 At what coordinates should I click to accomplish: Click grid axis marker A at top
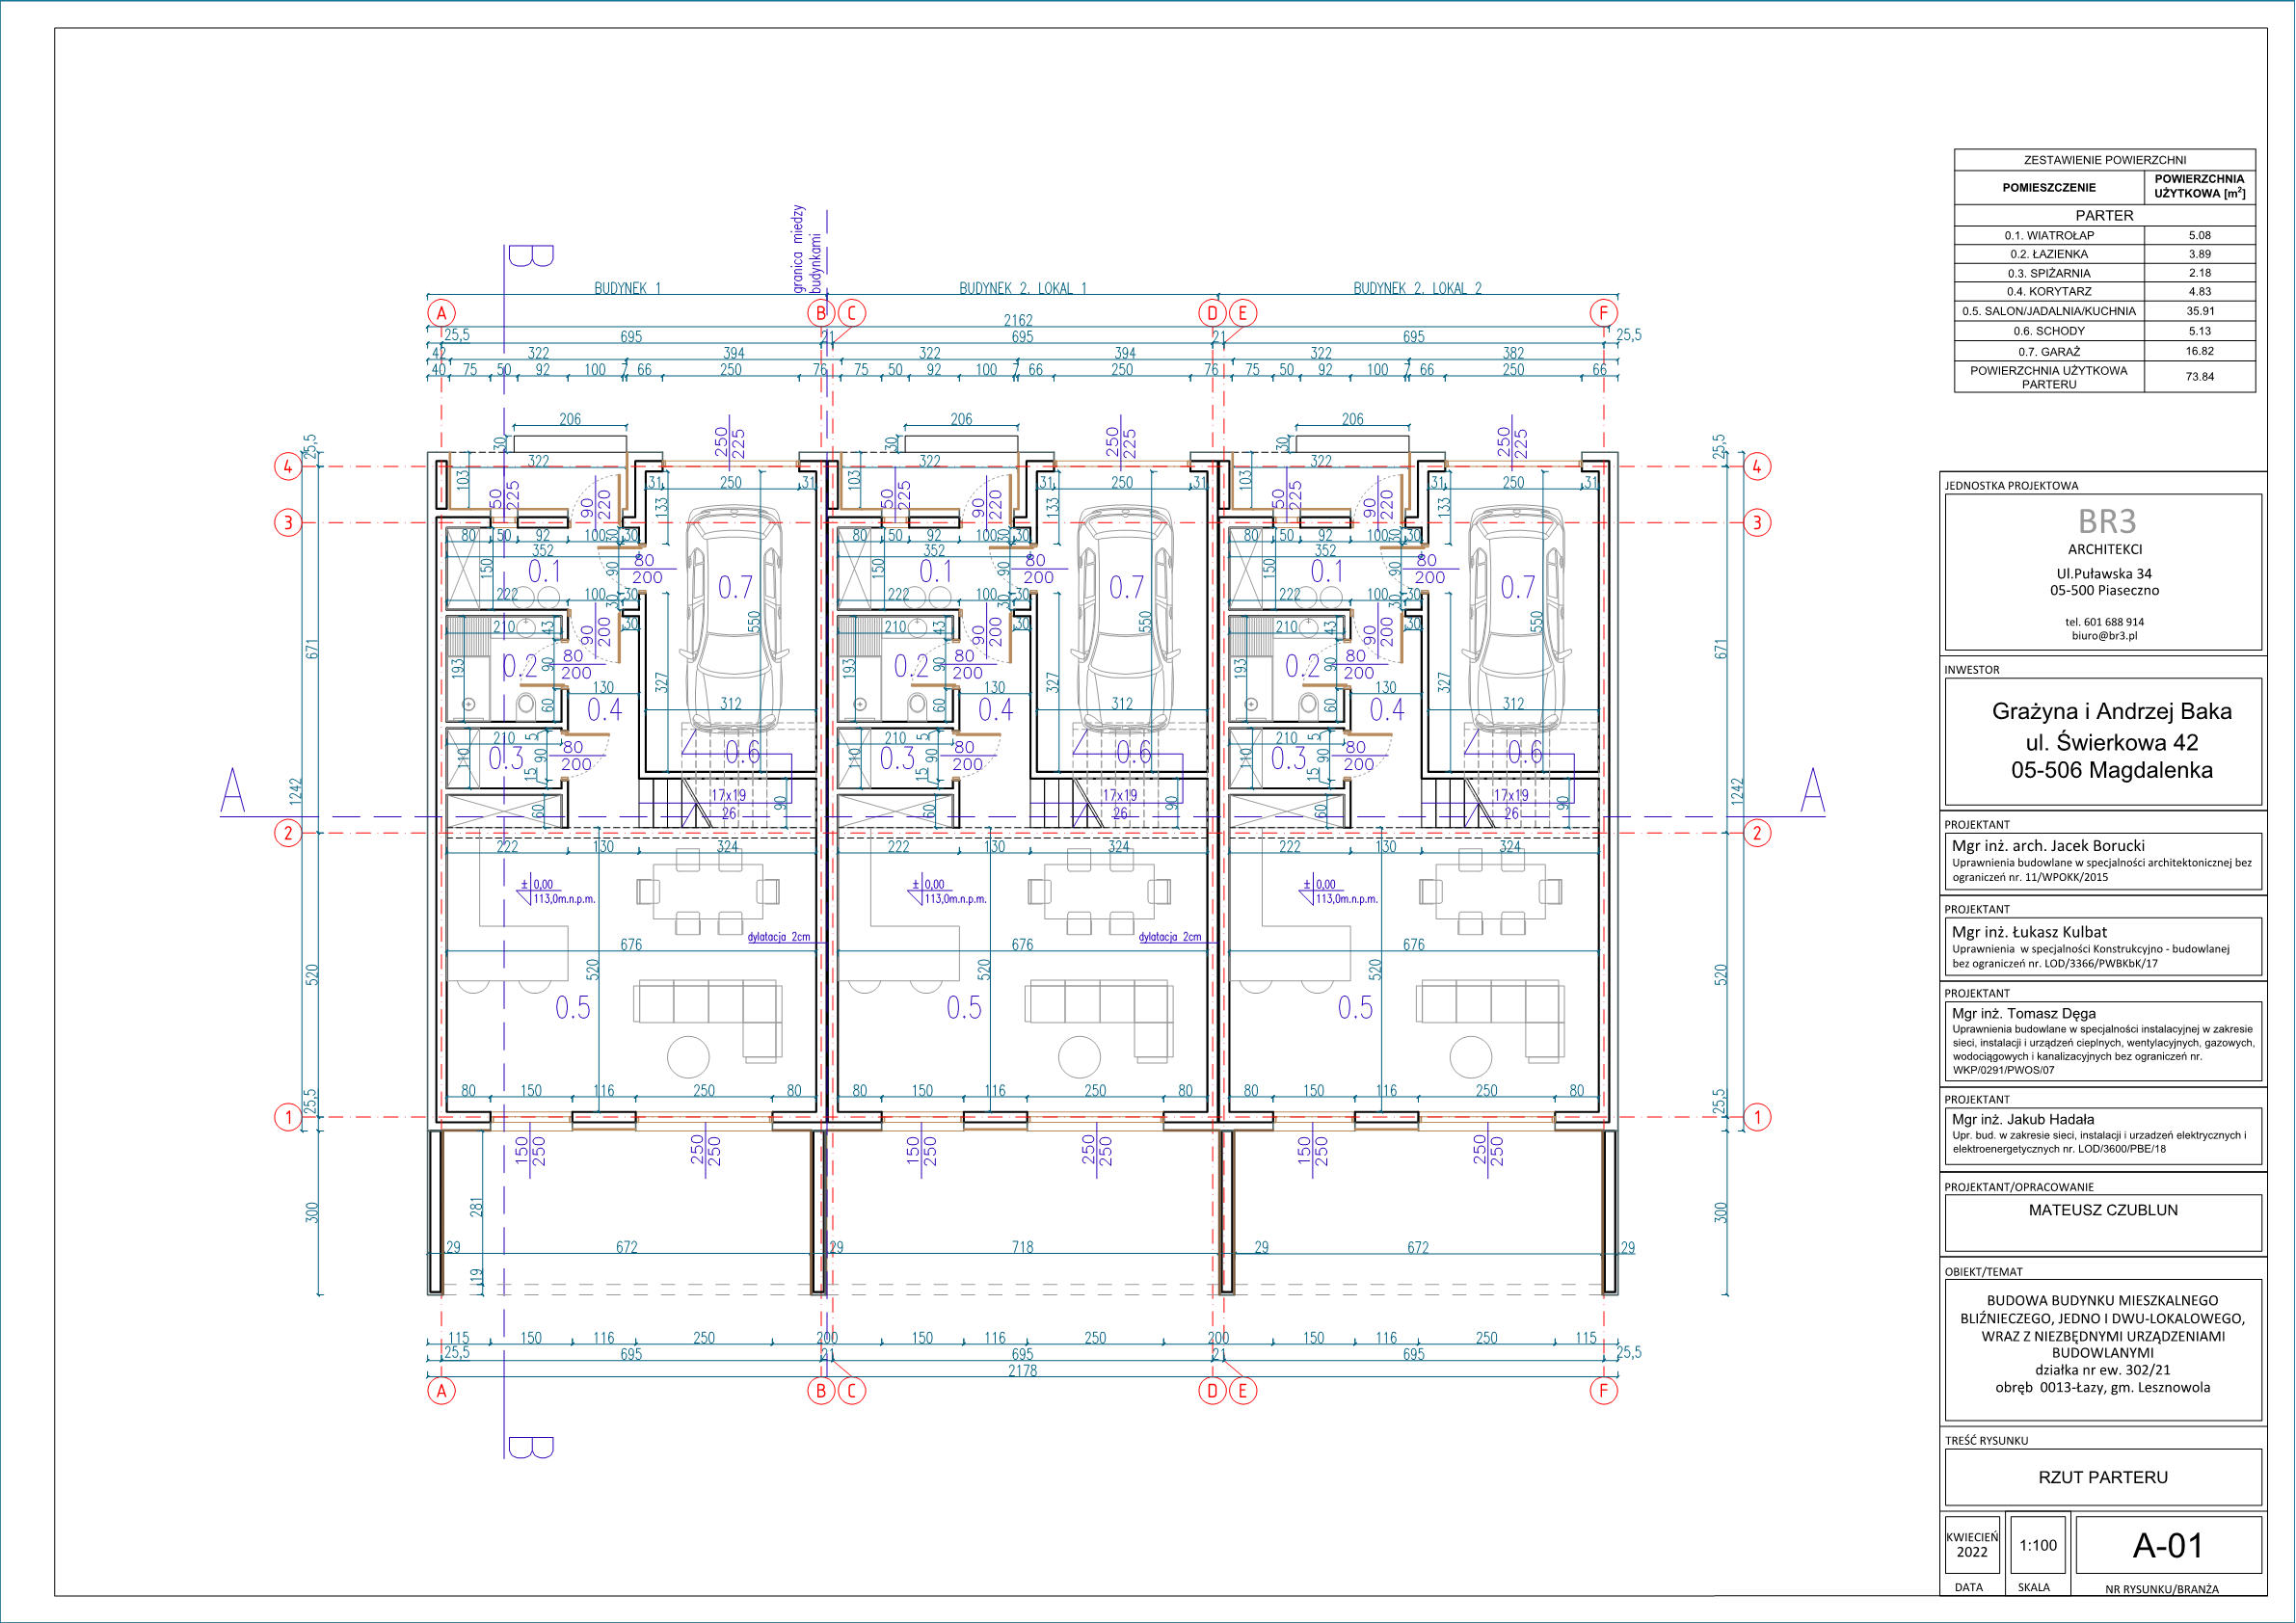click(441, 313)
